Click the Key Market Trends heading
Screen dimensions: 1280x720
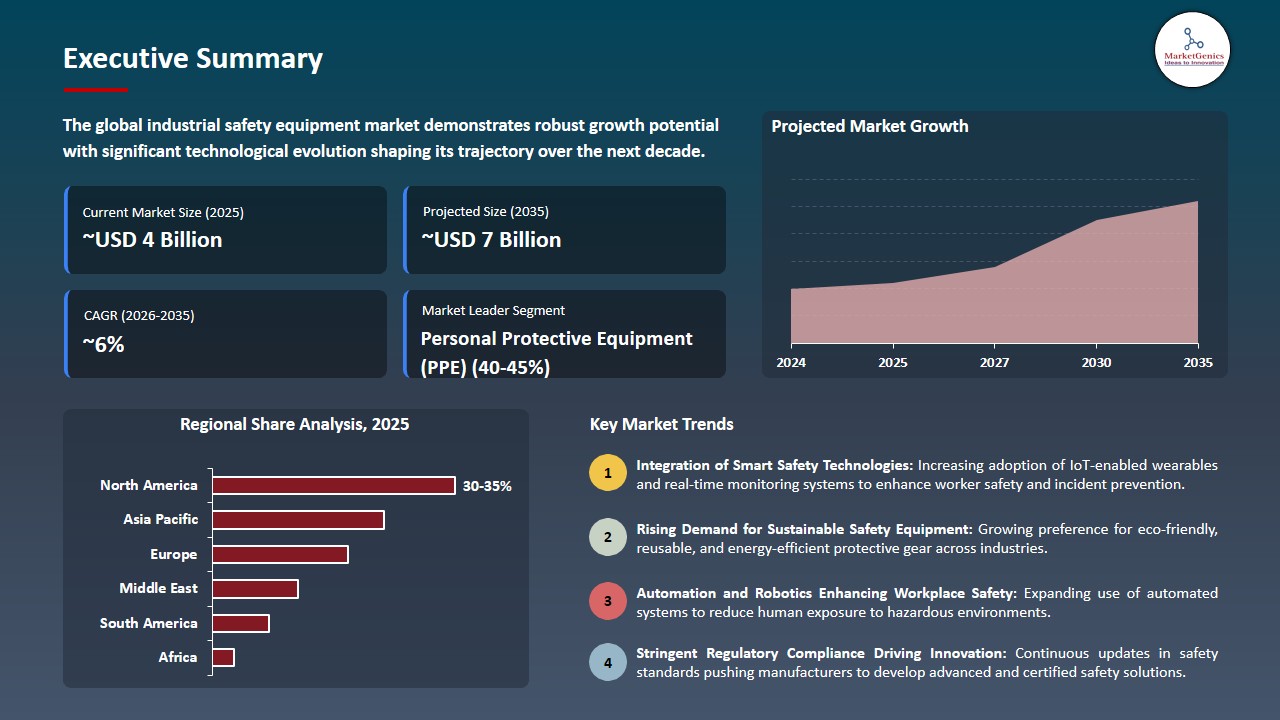(662, 424)
